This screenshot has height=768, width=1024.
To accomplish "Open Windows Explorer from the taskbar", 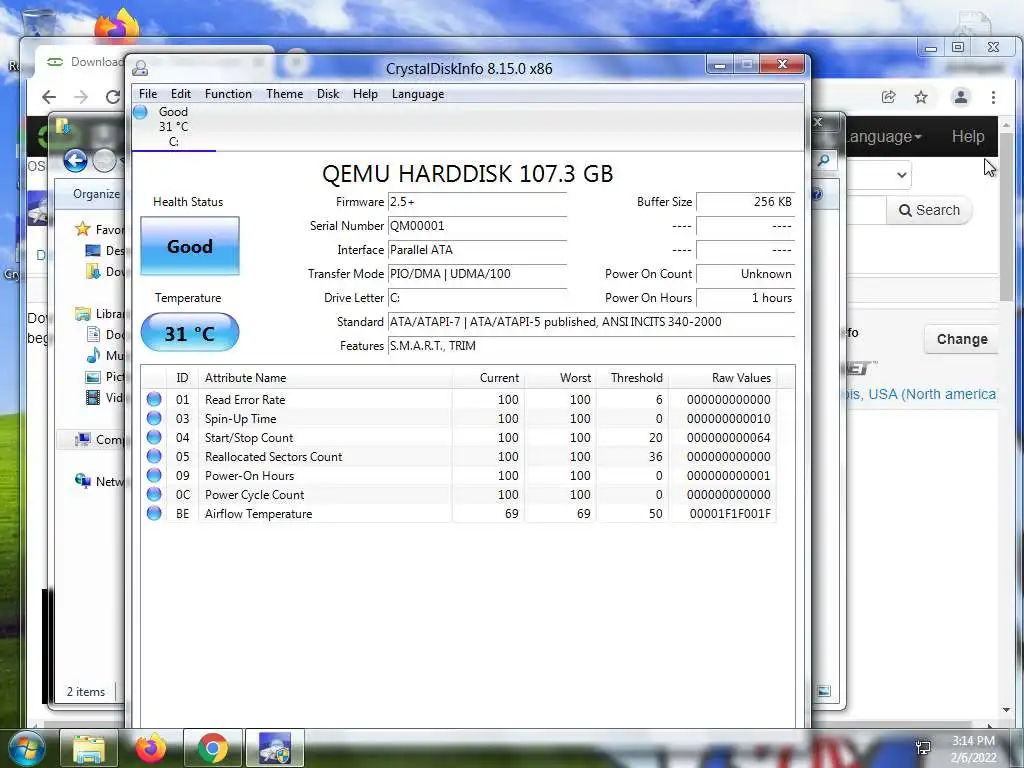I will click(89, 748).
